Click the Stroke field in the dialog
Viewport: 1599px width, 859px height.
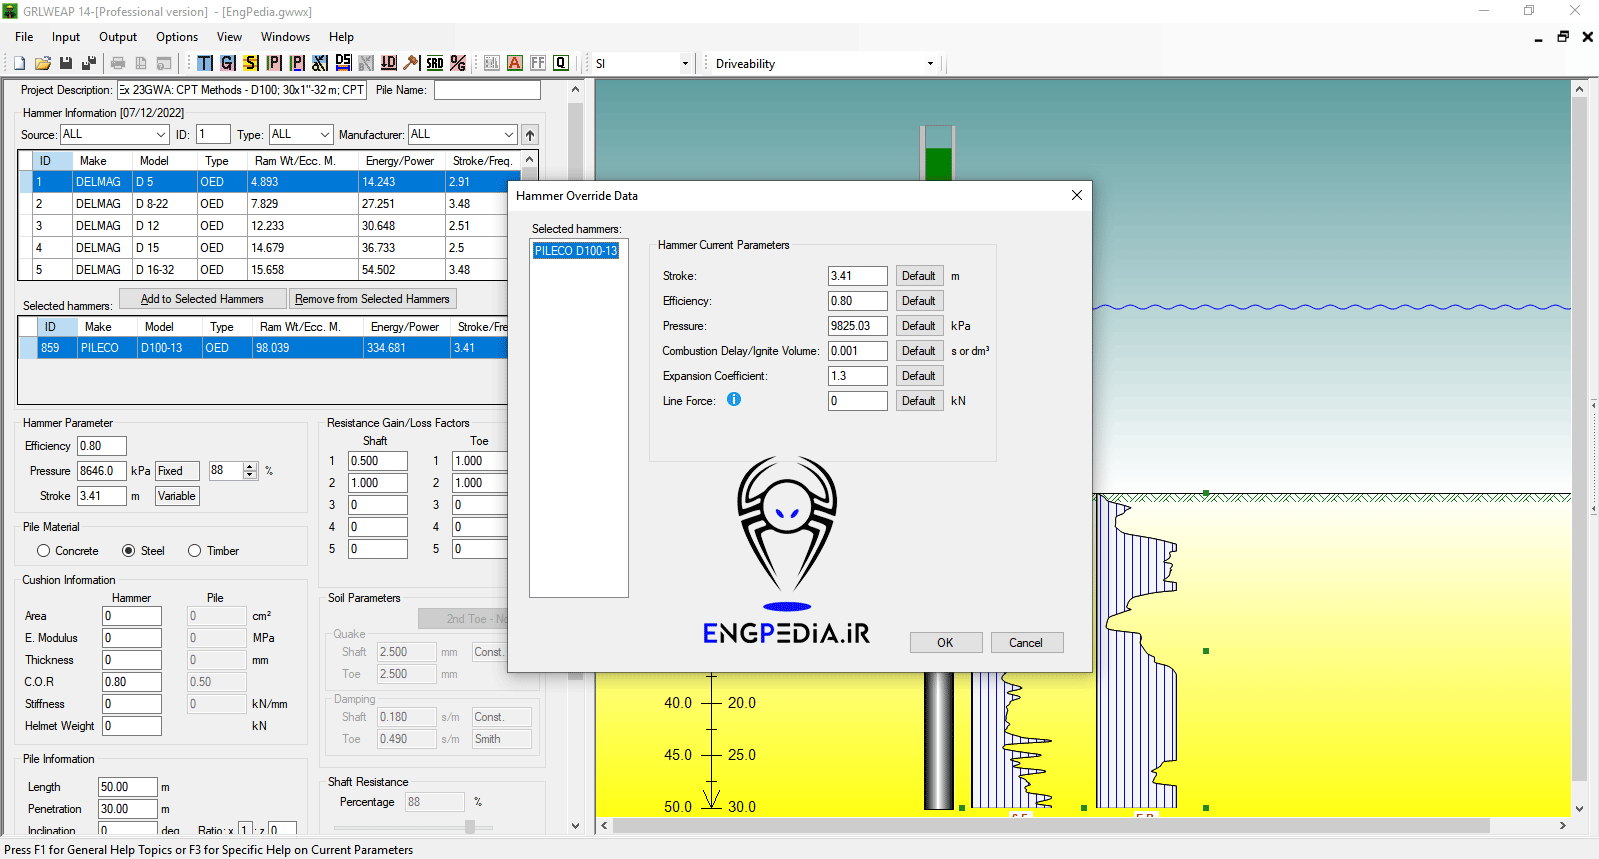857,276
